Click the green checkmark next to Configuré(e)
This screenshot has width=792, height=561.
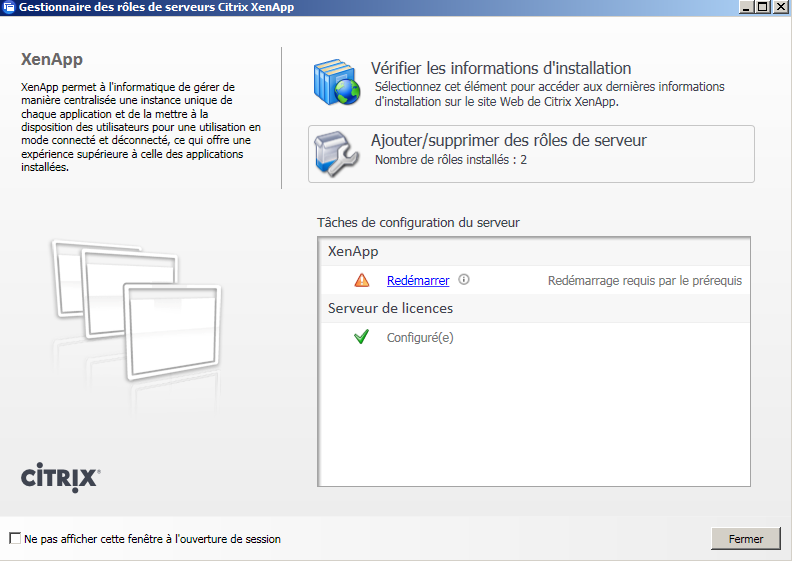pos(362,337)
